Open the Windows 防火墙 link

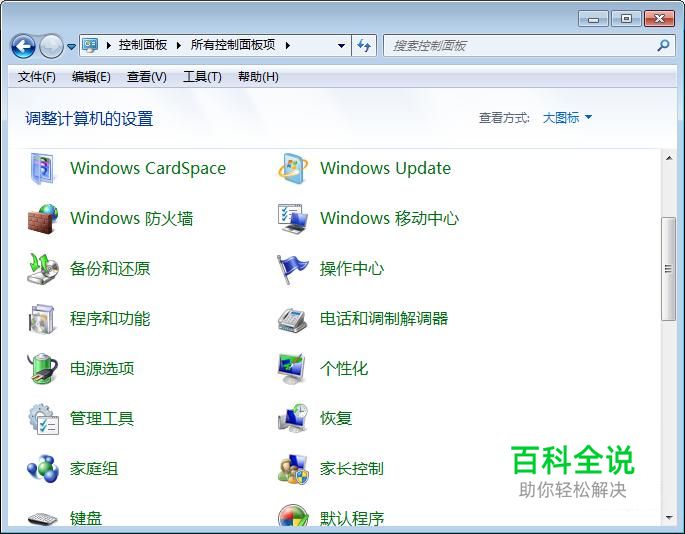pos(131,218)
